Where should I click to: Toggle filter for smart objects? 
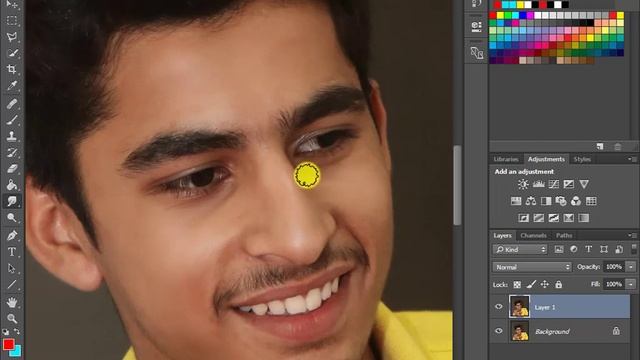coord(619,249)
